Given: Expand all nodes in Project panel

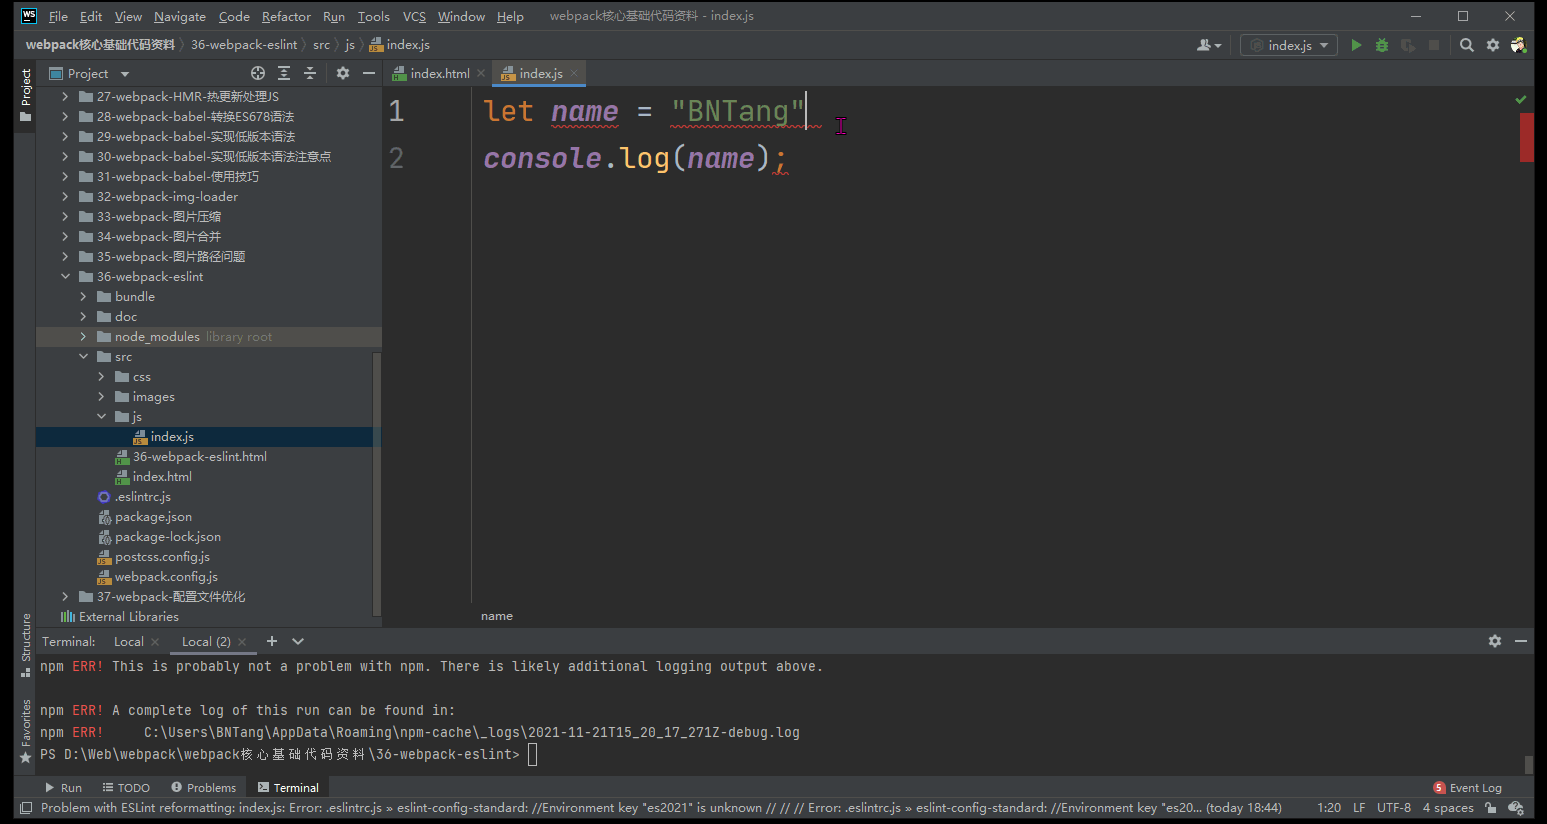Looking at the screenshot, I should [x=284, y=73].
